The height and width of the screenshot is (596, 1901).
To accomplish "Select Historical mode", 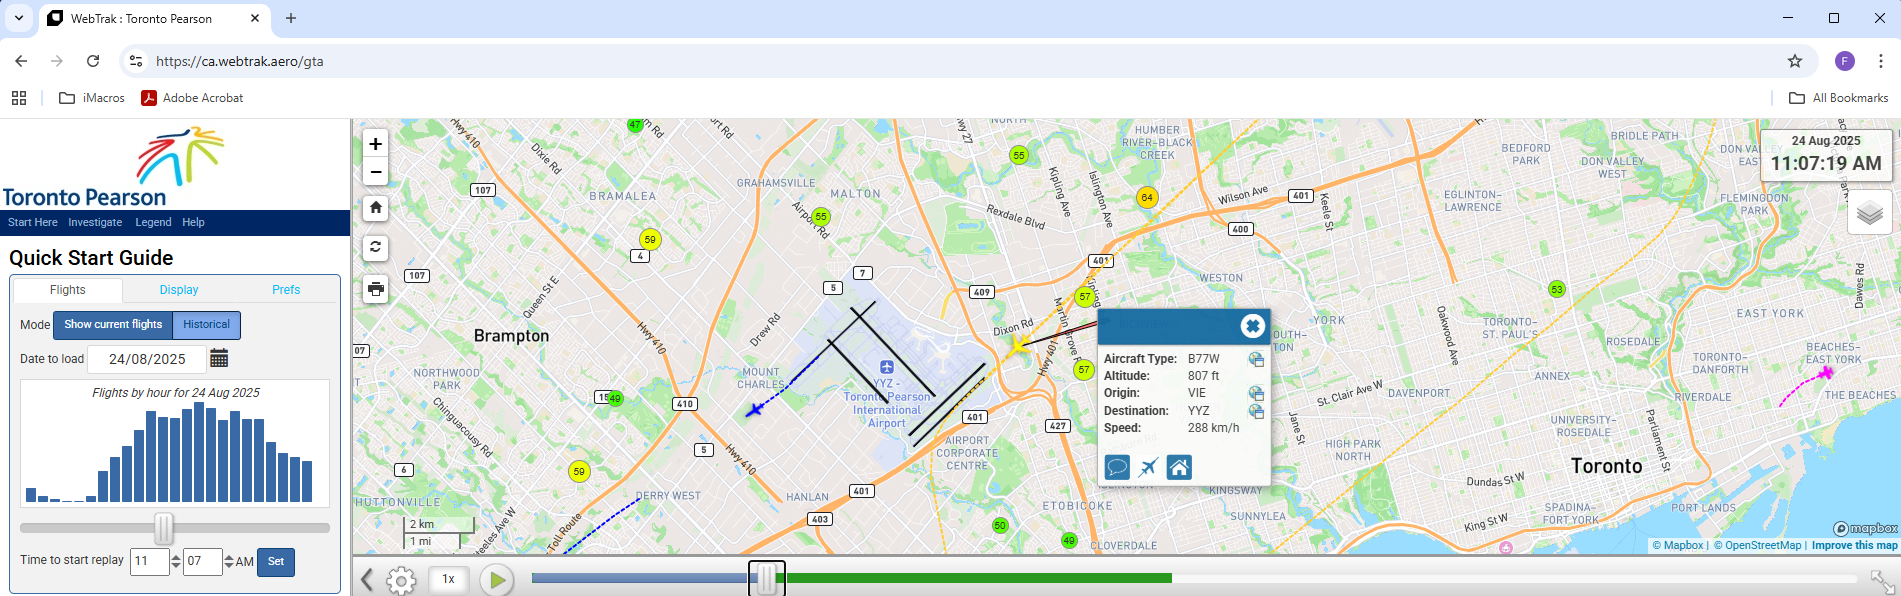I will point(206,325).
